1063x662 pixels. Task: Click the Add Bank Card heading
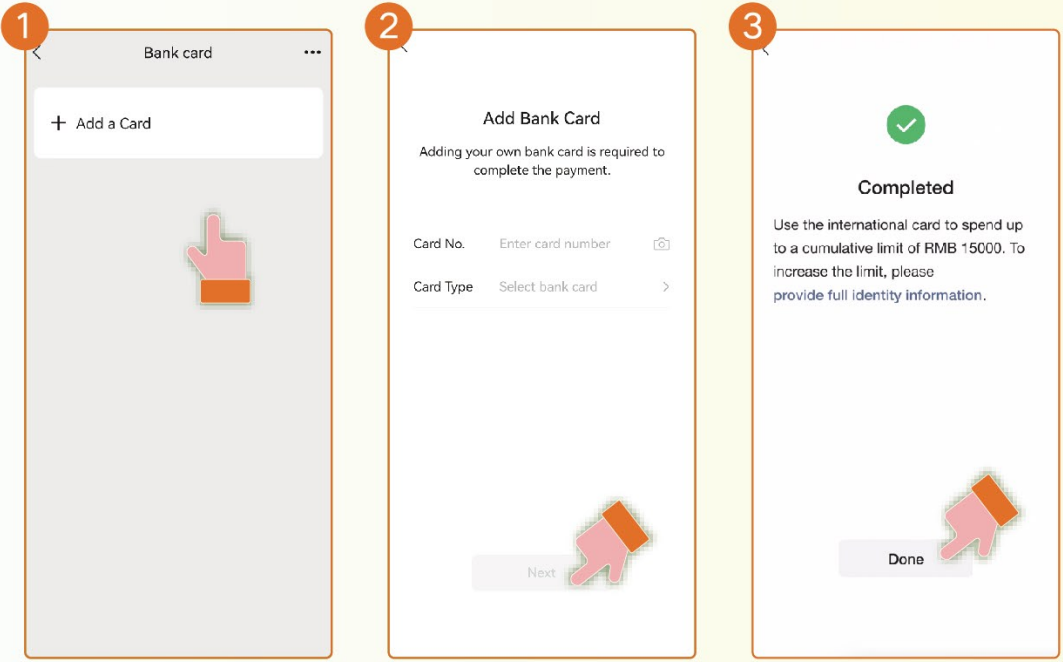click(x=541, y=118)
